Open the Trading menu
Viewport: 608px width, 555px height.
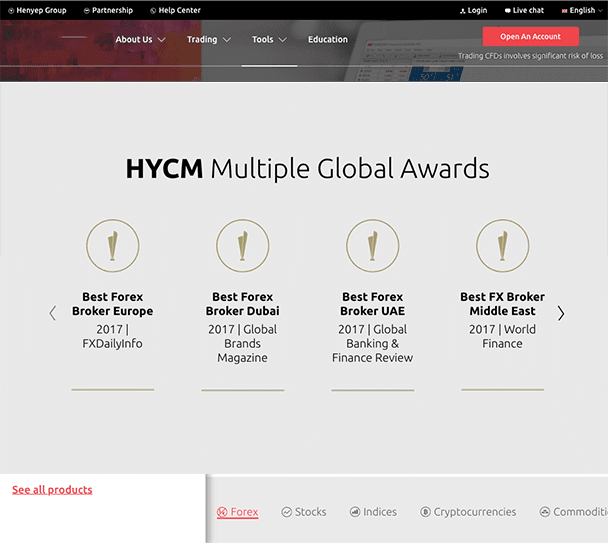tap(202, 40)
